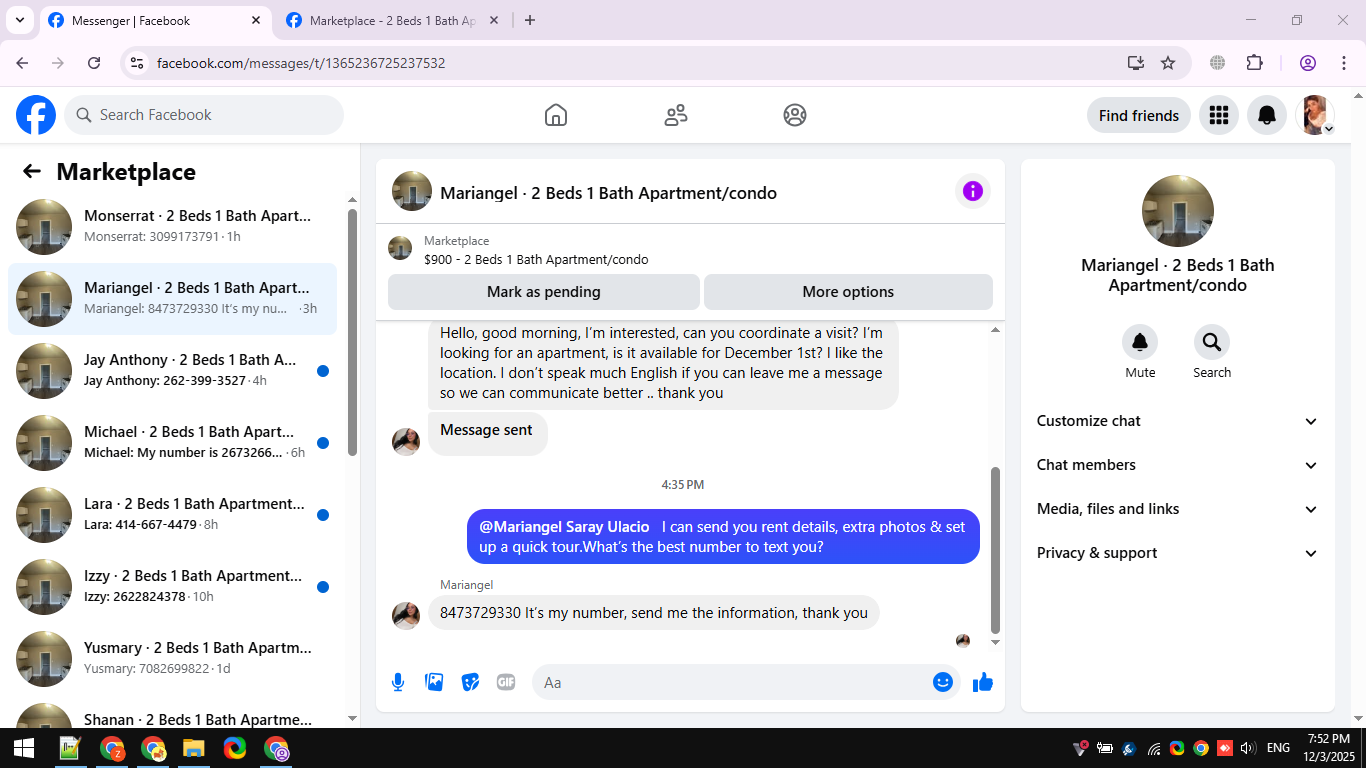The height and width of the screenshot is (768, 1366).
Task: Open Michael conversation
Action: (x=172, y=443)
